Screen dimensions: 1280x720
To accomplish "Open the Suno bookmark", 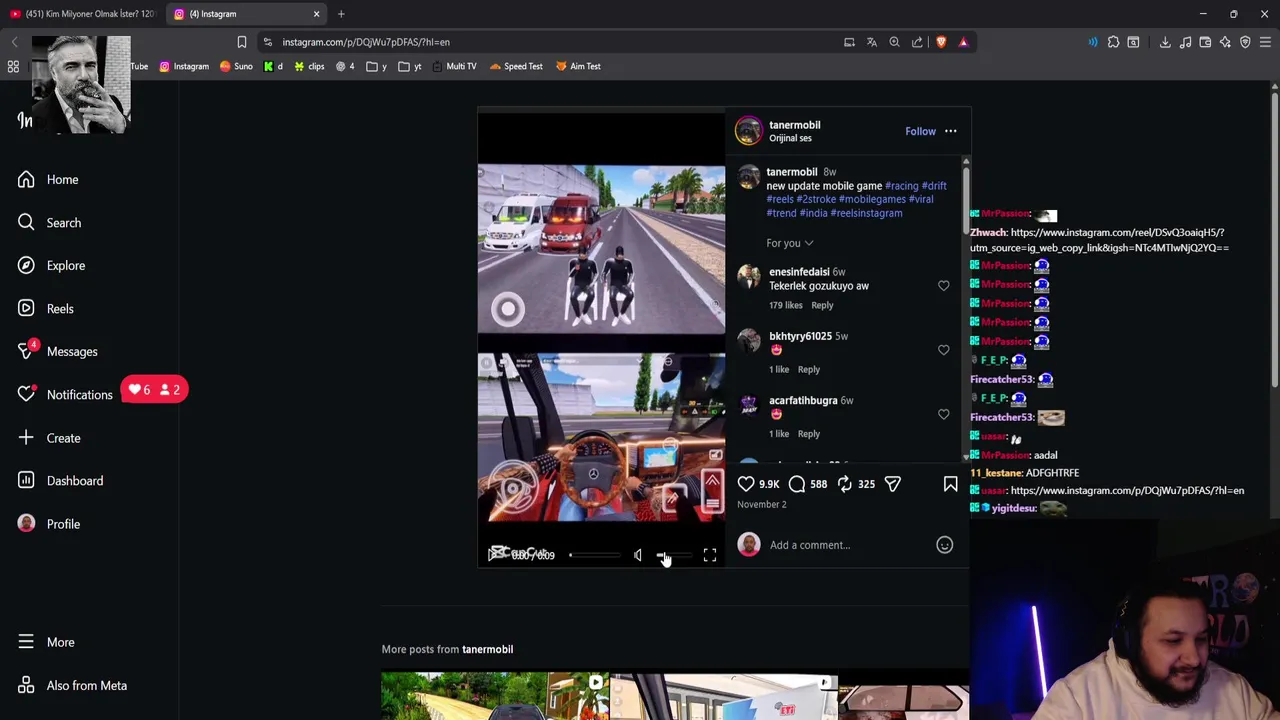I will 236,66.
